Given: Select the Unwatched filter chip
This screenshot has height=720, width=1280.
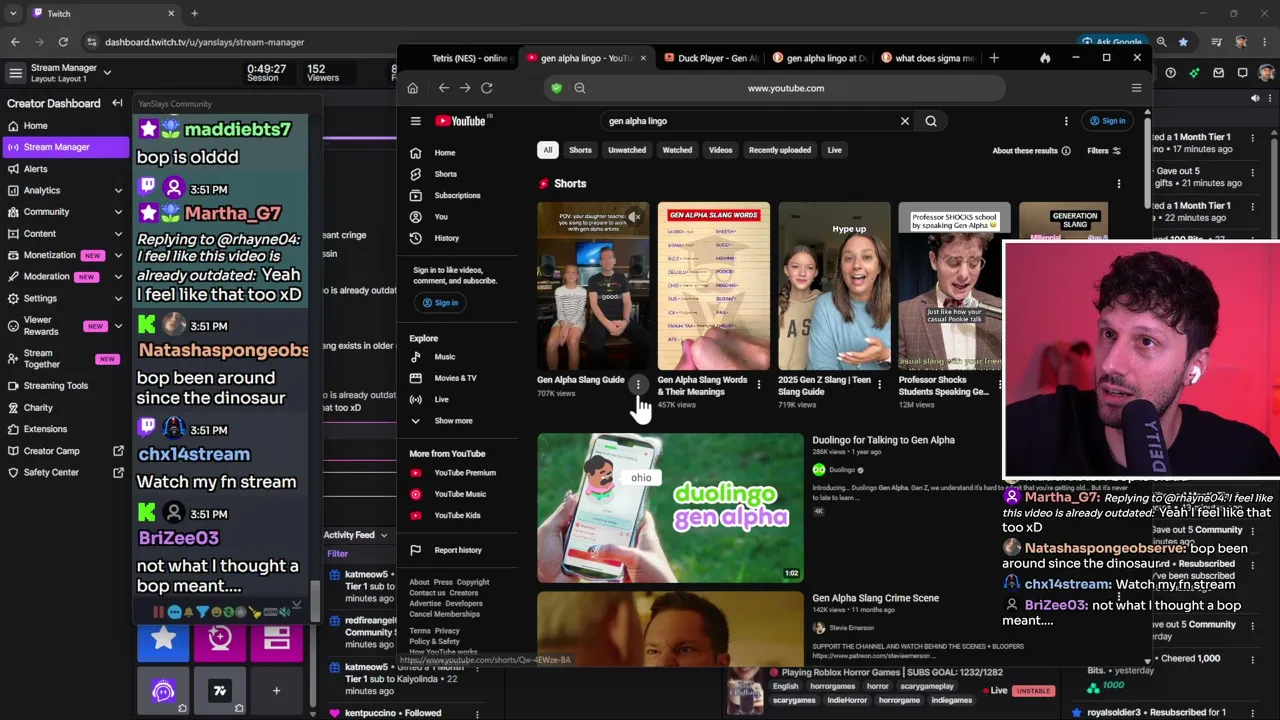Looking at the screenshot, I should tap(627, 150).
